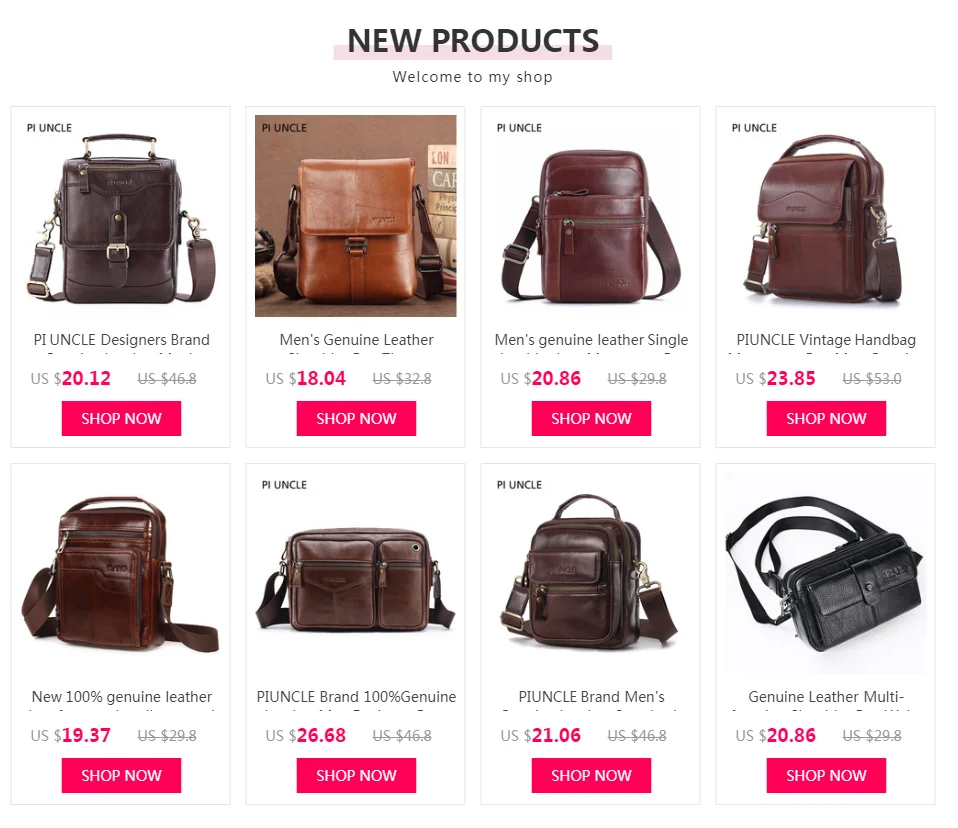This screenshot has width=958, height=828.
Task: Open the brown top-handle bag priced $21.06
Action: 591,573
